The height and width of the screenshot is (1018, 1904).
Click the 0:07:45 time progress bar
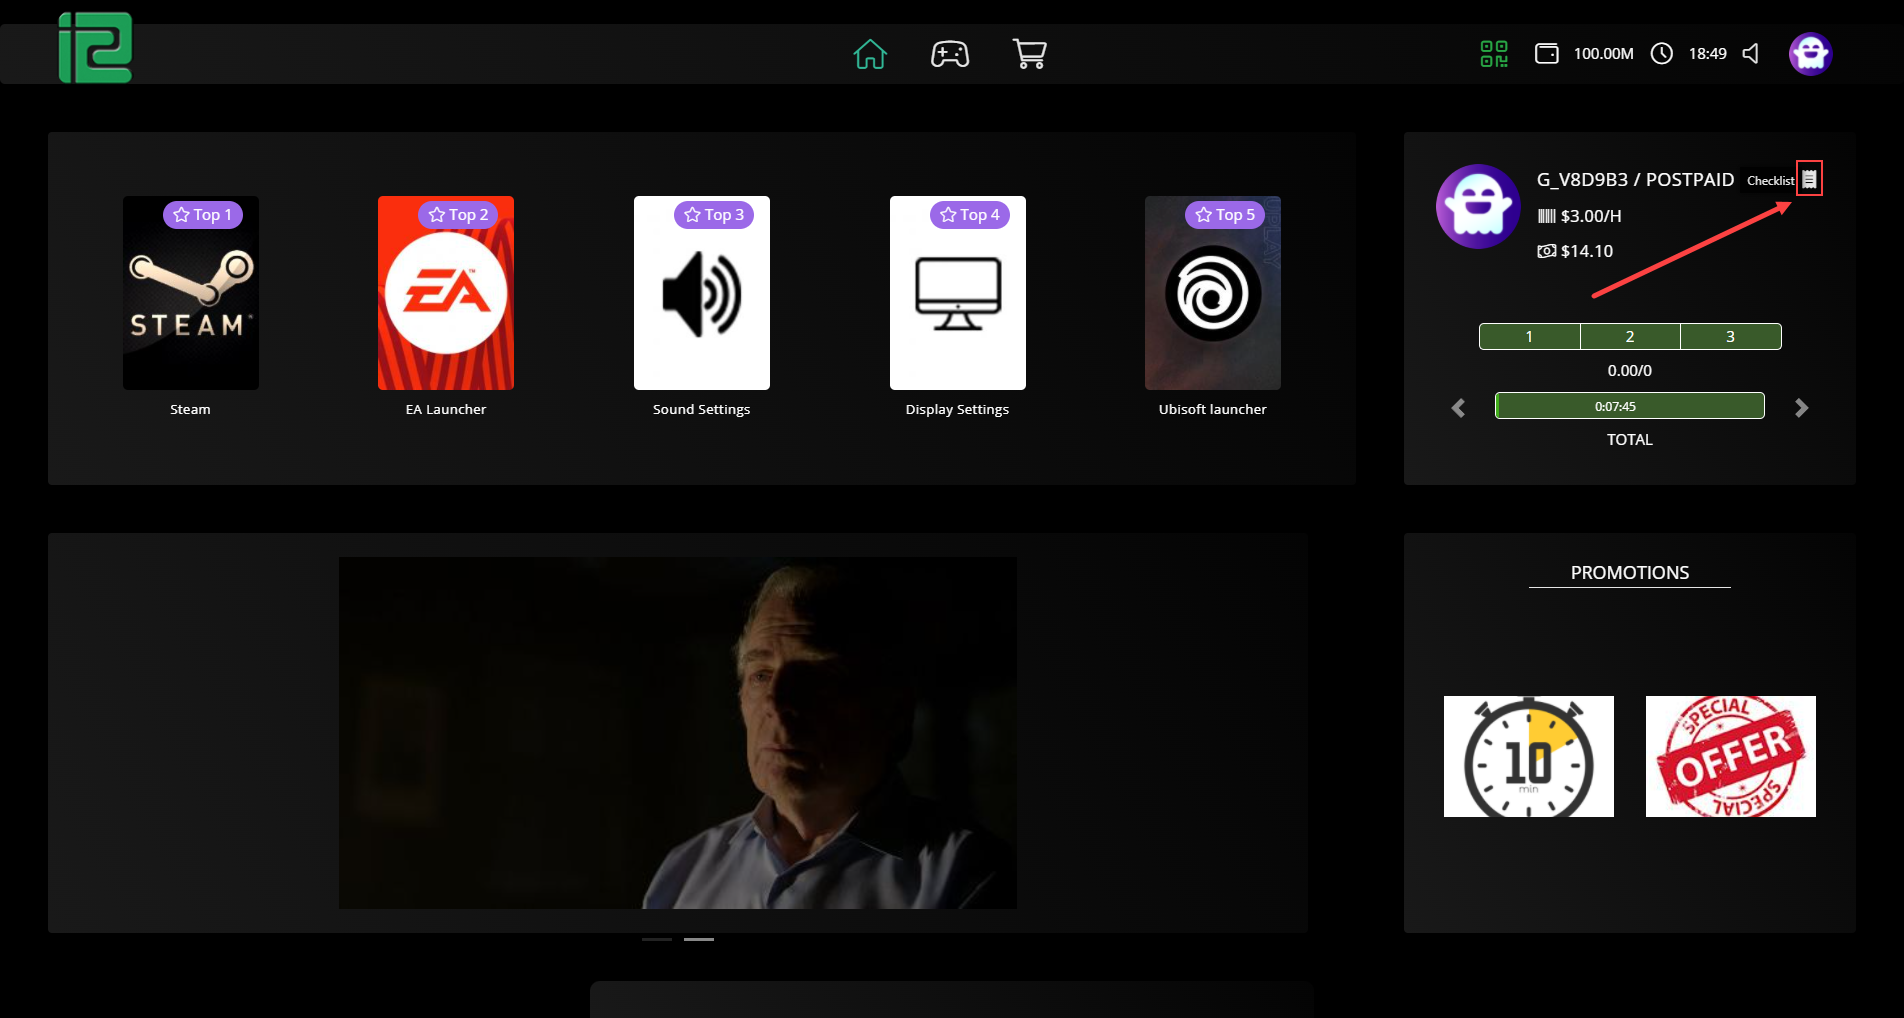(x=1629, y=406)
